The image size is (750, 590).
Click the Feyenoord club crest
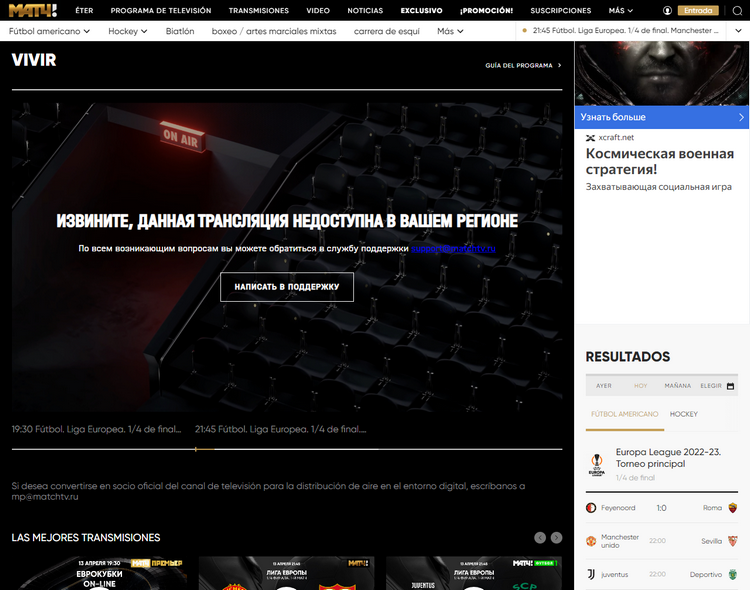tap(591, 508)
